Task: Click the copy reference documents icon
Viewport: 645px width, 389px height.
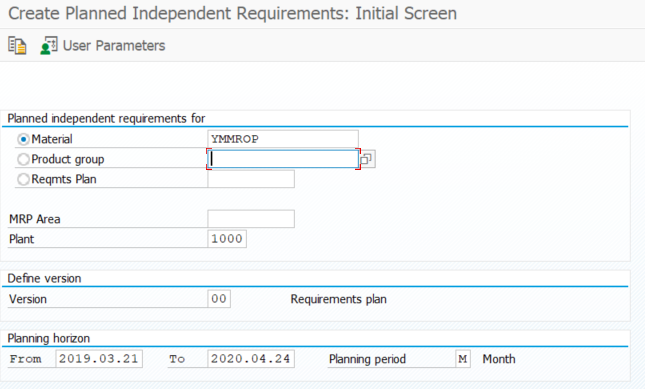Action: click(x=17, y=45)
